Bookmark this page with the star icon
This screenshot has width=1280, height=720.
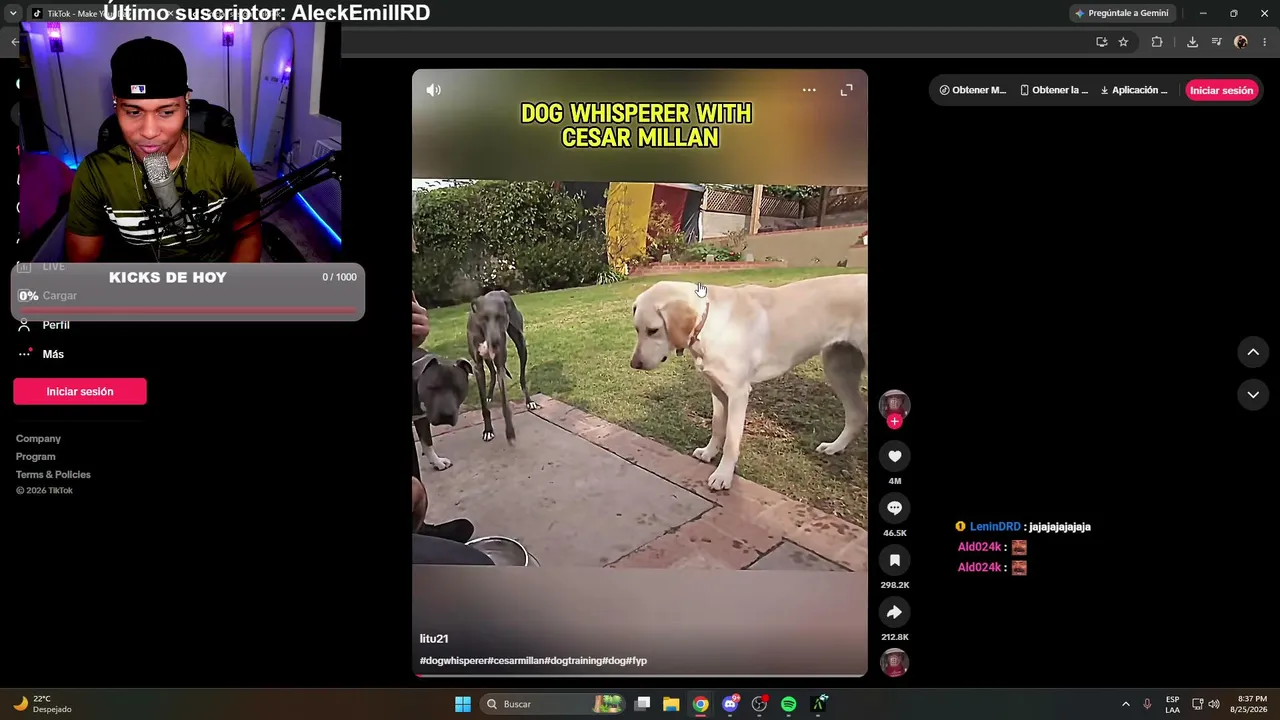tap(1124, 42)
